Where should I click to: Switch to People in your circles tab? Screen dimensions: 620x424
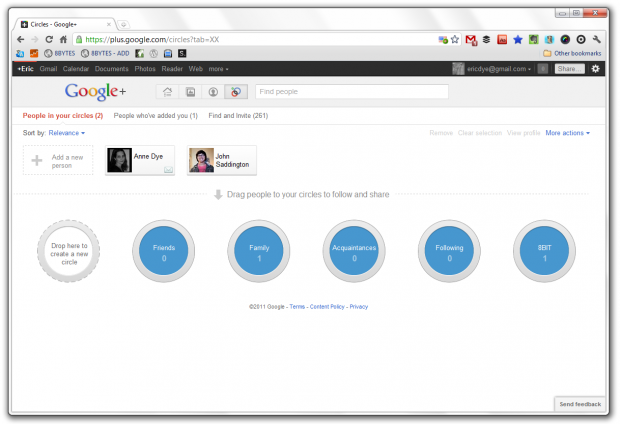point(62,115)
